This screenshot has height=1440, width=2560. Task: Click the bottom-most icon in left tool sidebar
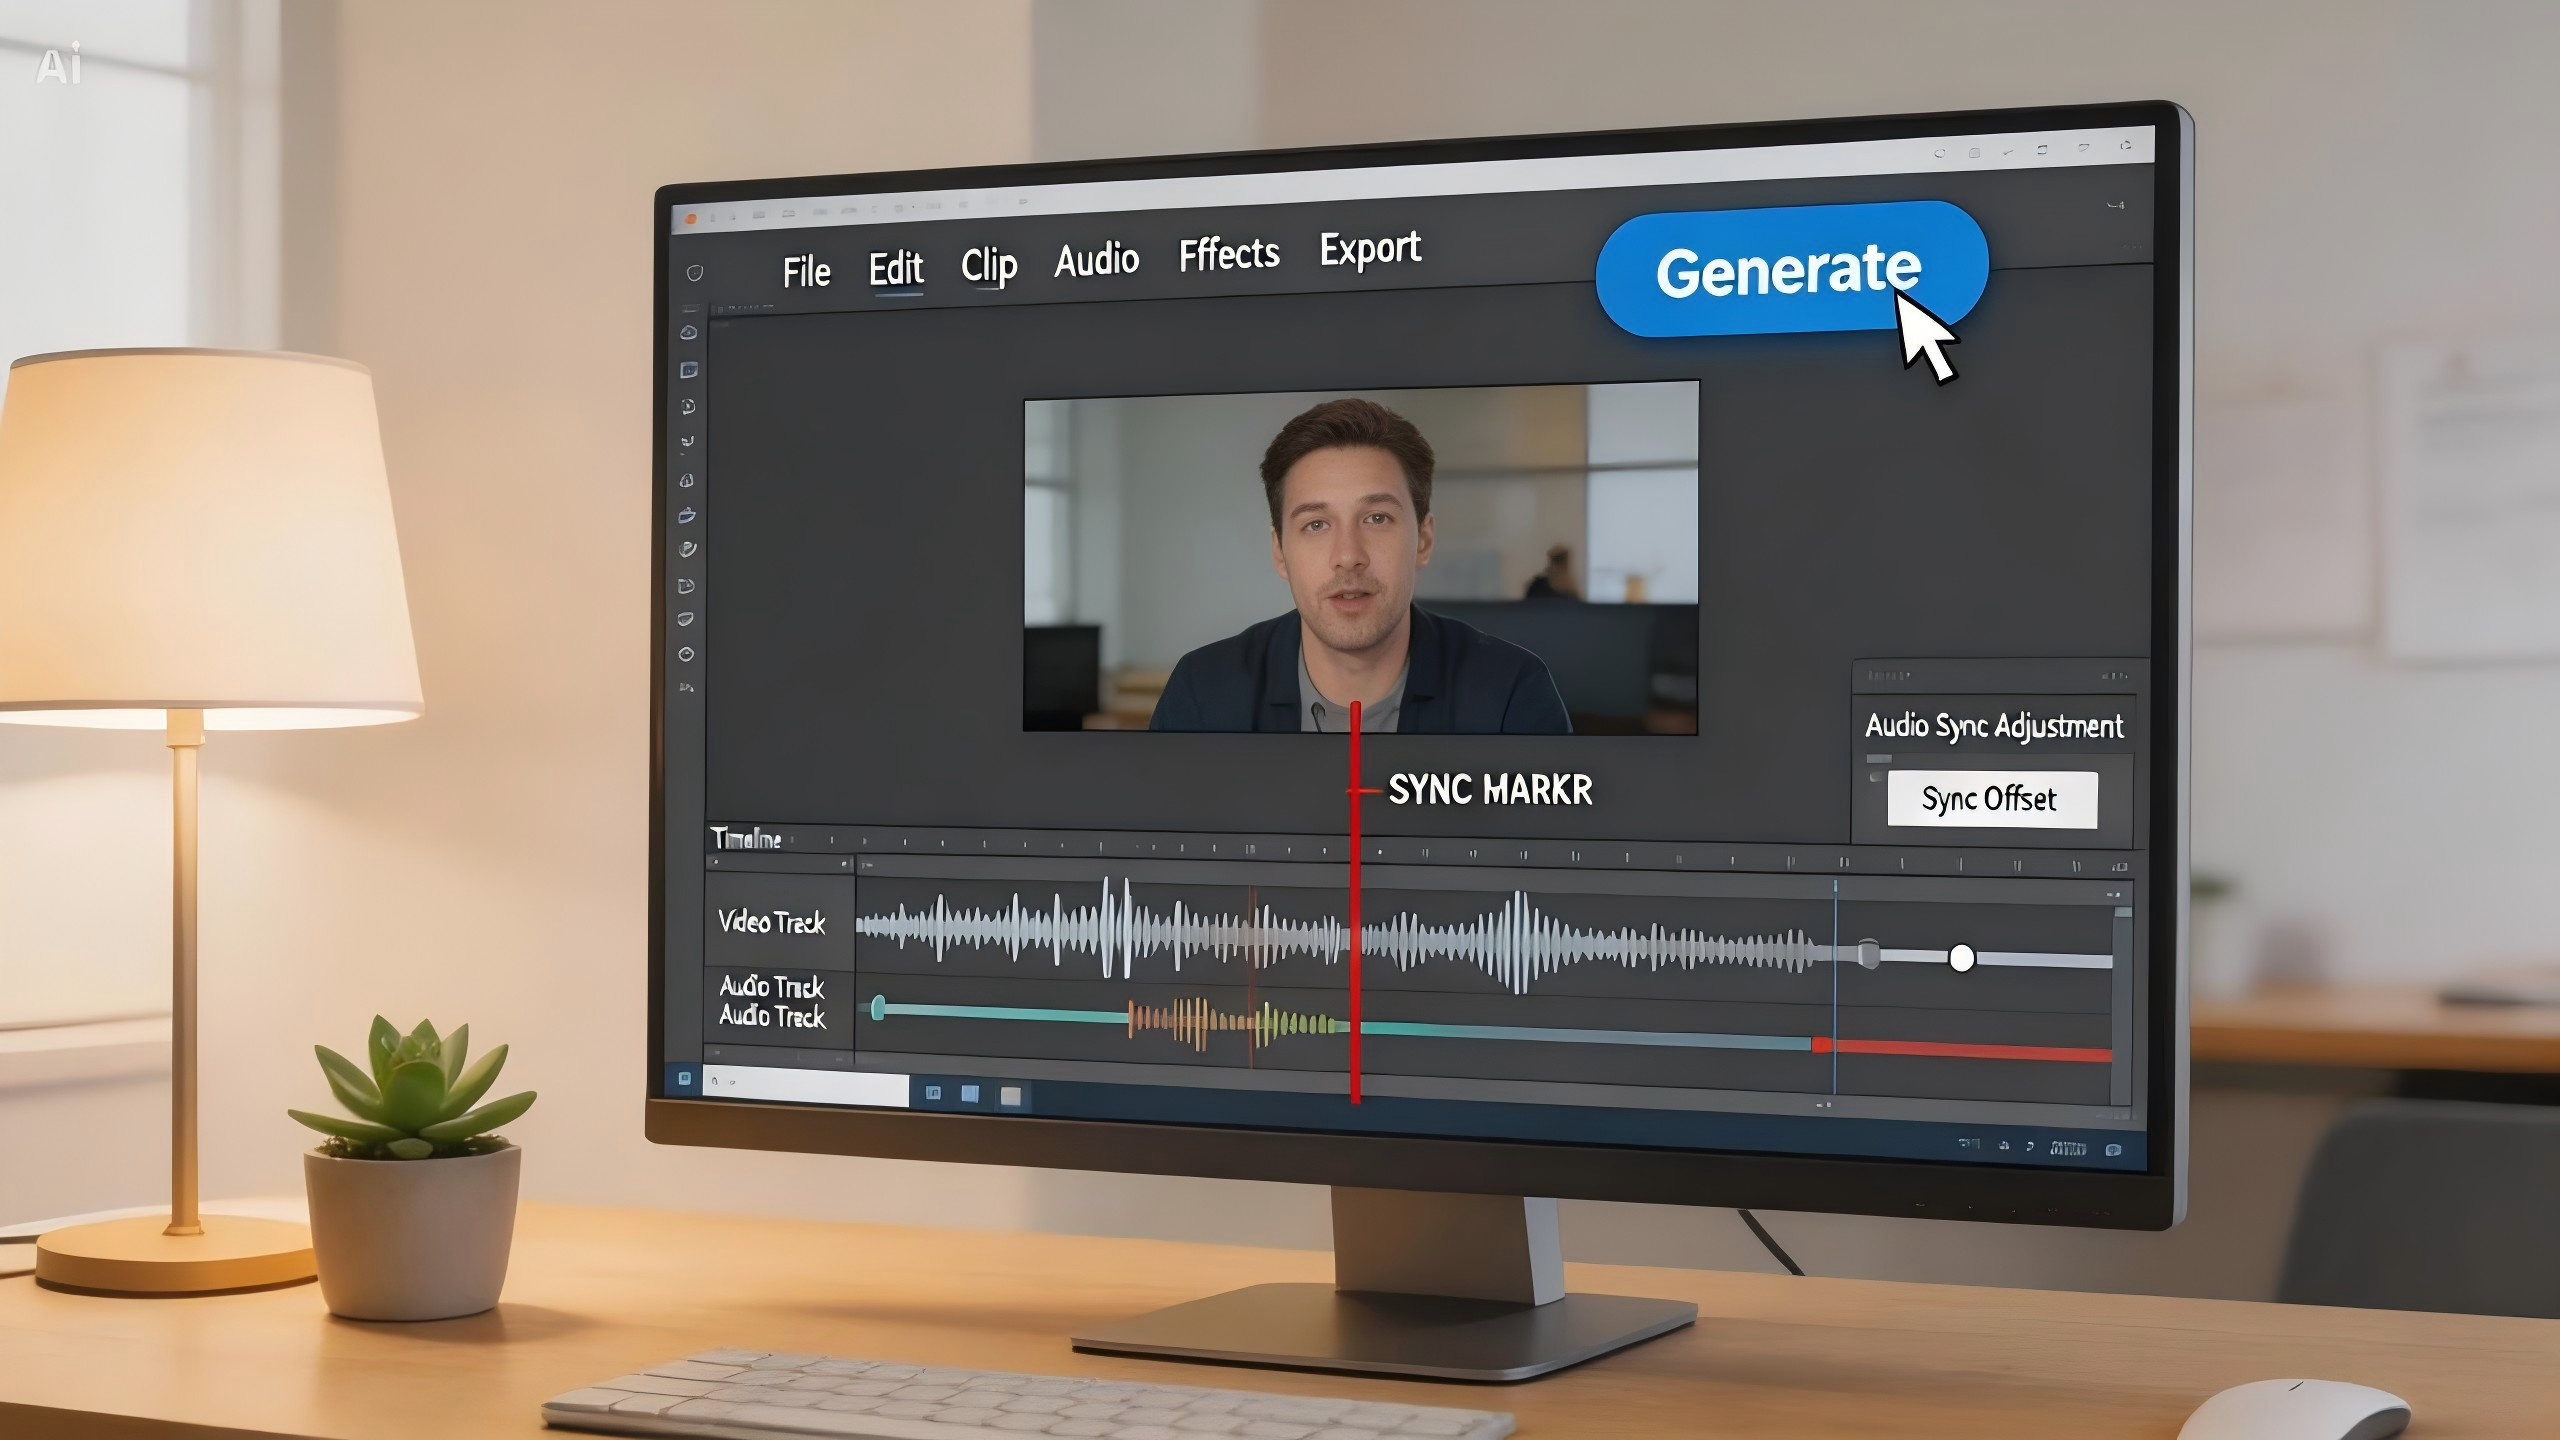[x=686, y=688]
